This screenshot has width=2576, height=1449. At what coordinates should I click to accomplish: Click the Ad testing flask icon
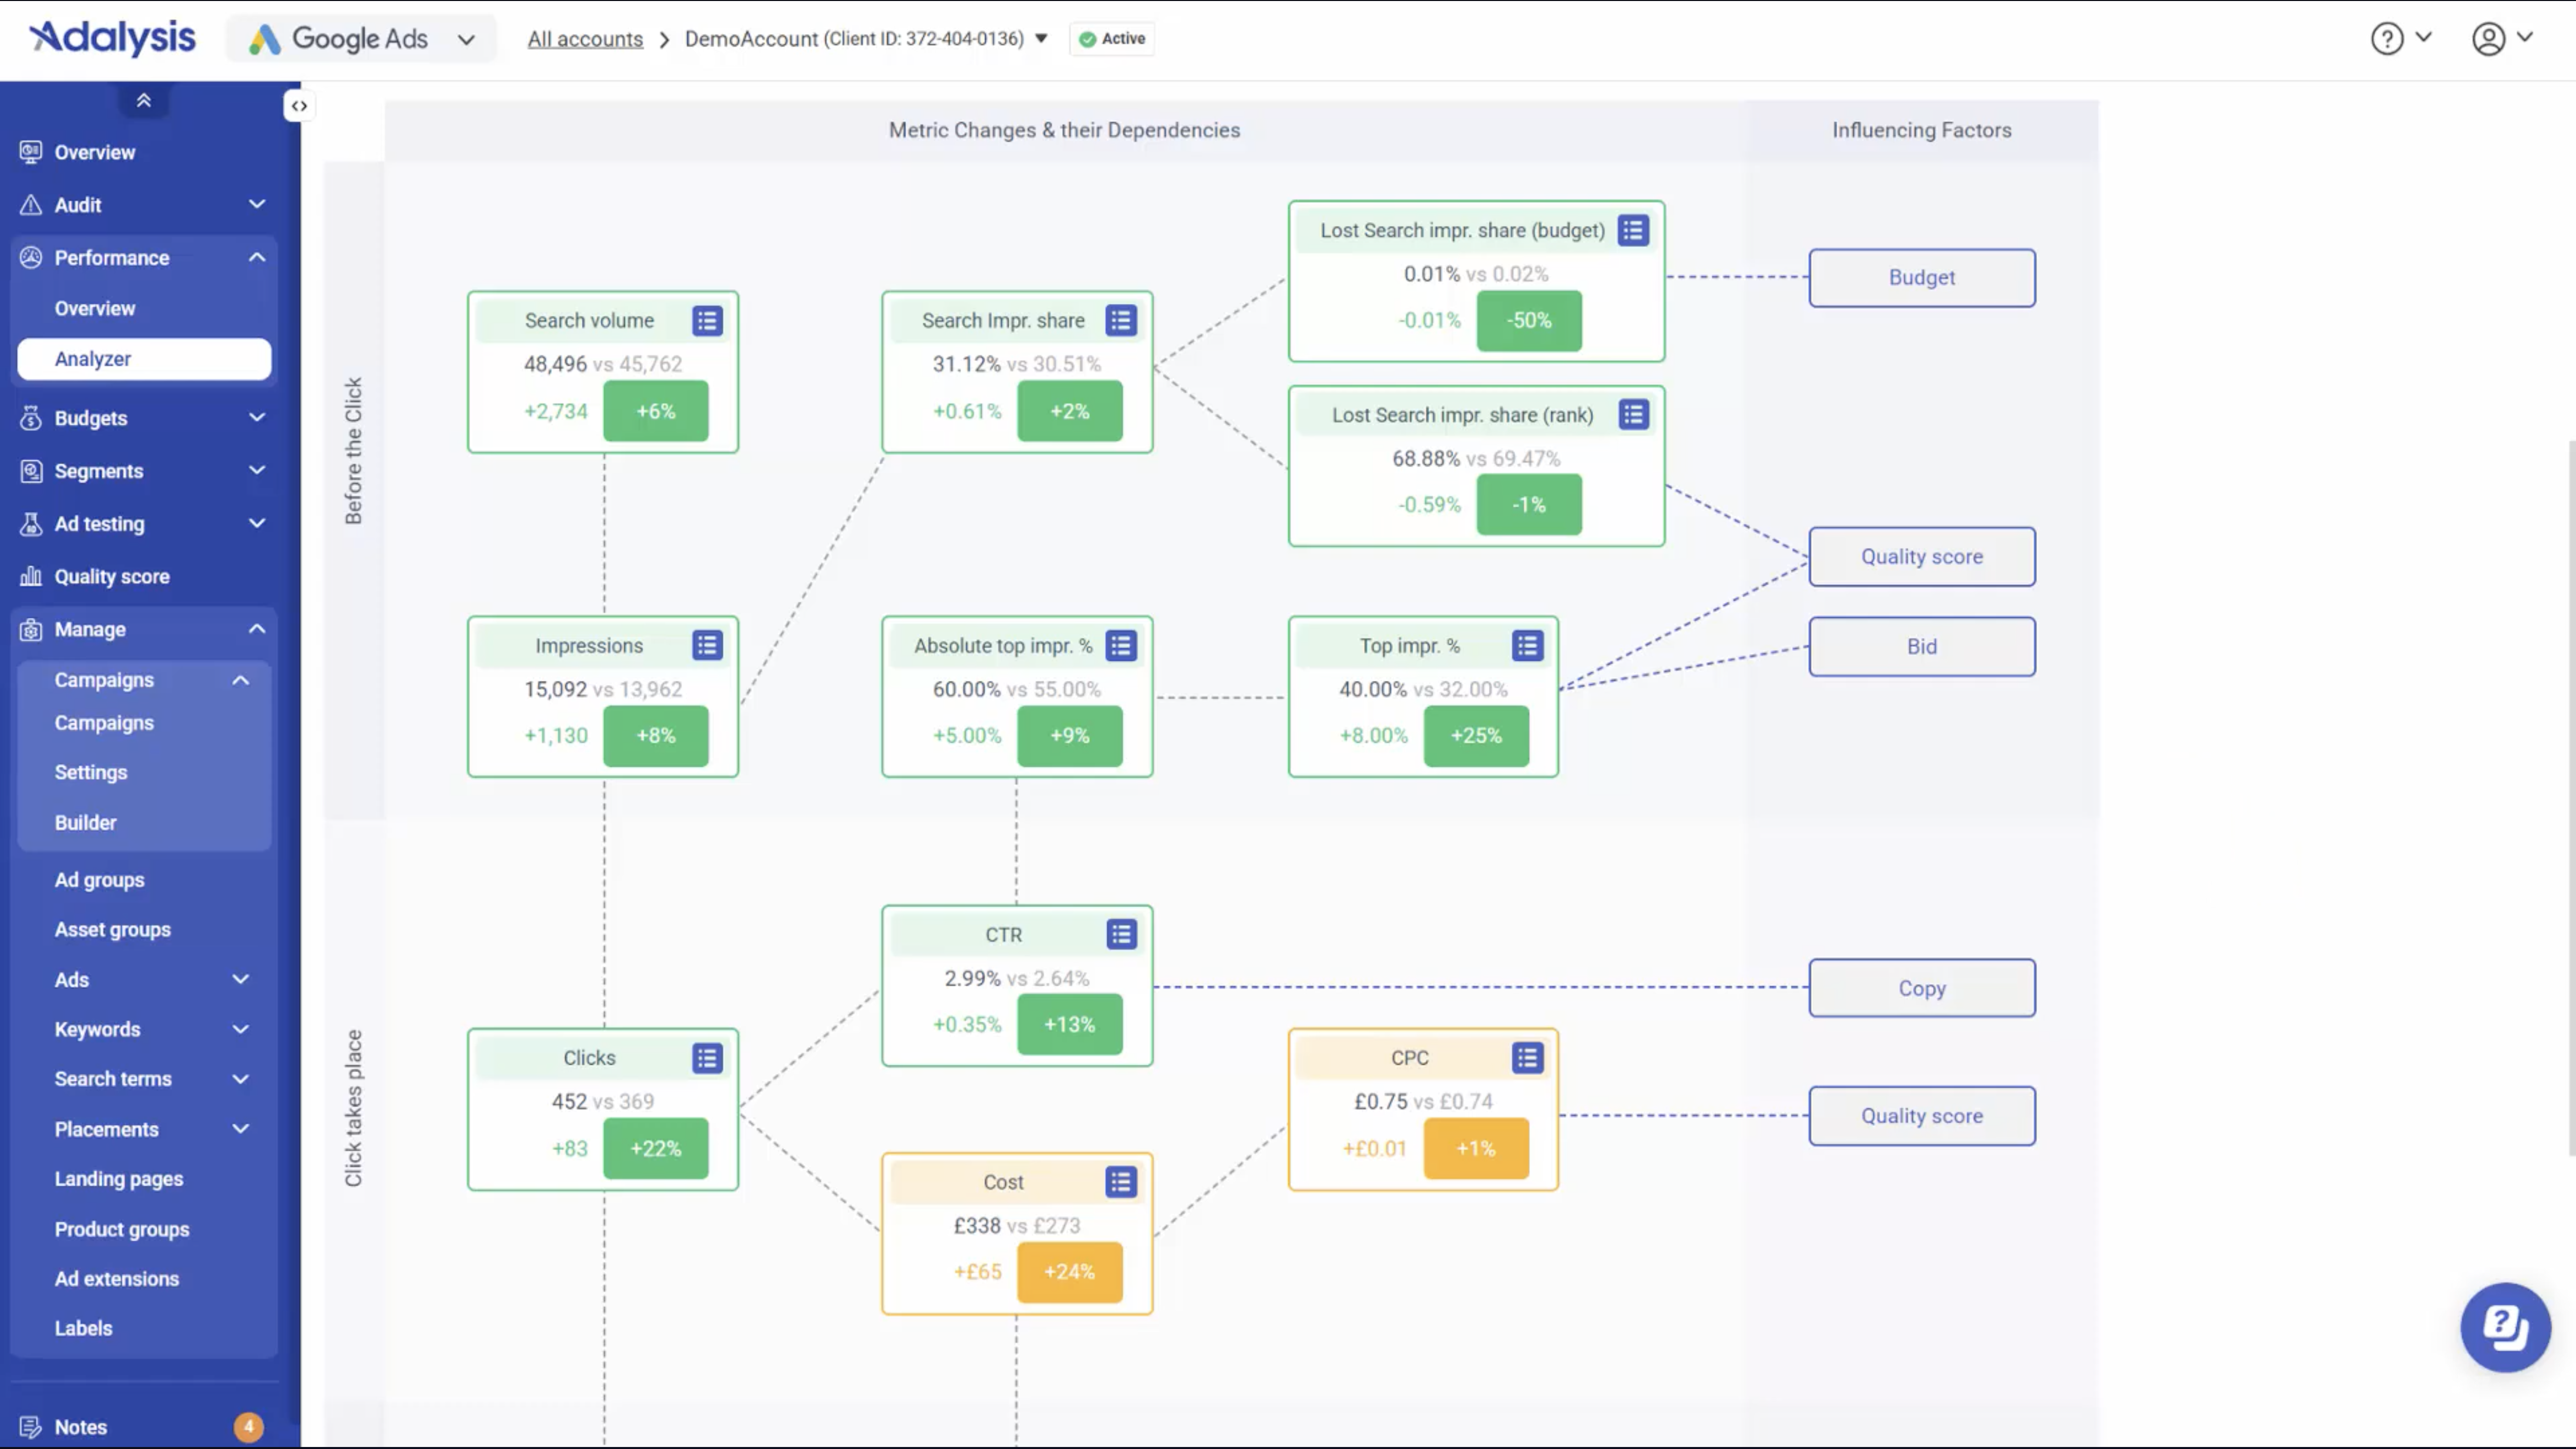tap(31, 524)
